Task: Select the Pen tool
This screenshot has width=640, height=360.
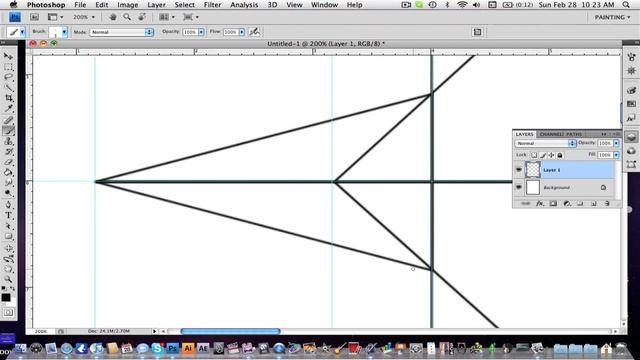Action: 8,204
